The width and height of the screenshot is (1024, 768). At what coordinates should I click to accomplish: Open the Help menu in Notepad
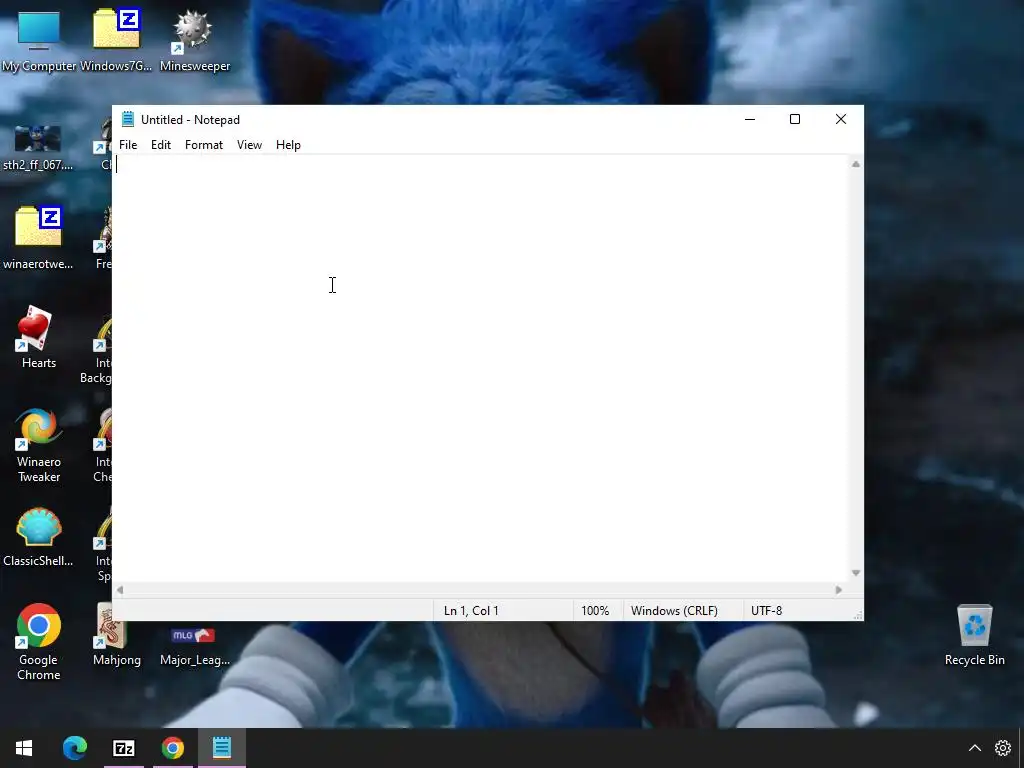(288, 145)
